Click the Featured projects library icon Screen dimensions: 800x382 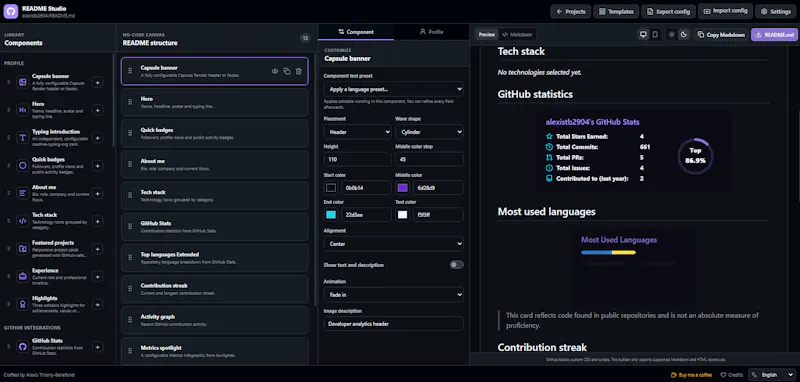coord(22,248)
